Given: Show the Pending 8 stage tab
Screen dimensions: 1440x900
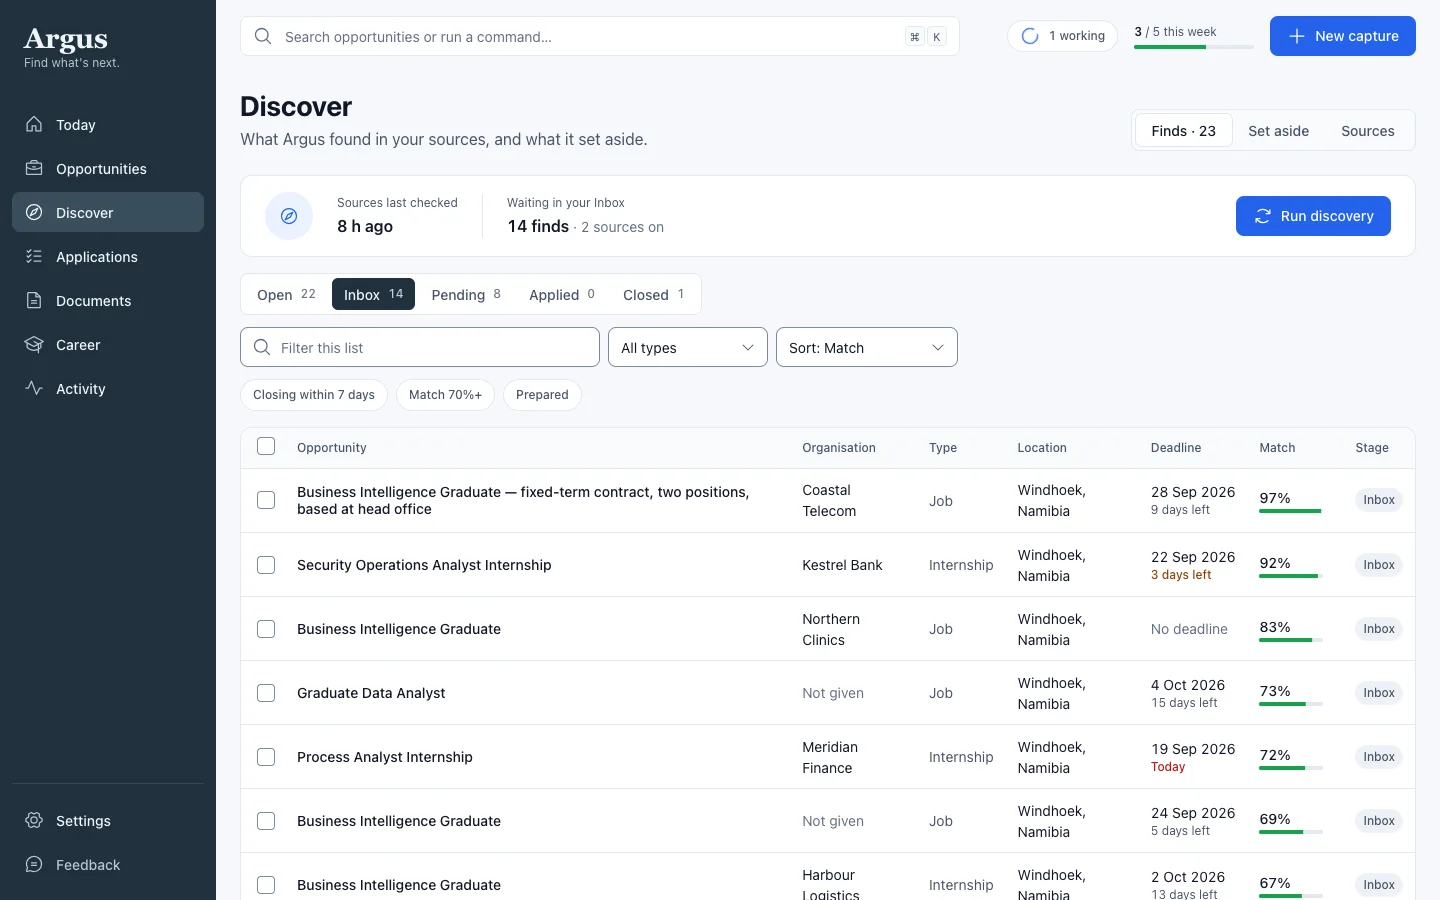Looking at the screenshot, I should pyautogui.click(x=466, y=294).
